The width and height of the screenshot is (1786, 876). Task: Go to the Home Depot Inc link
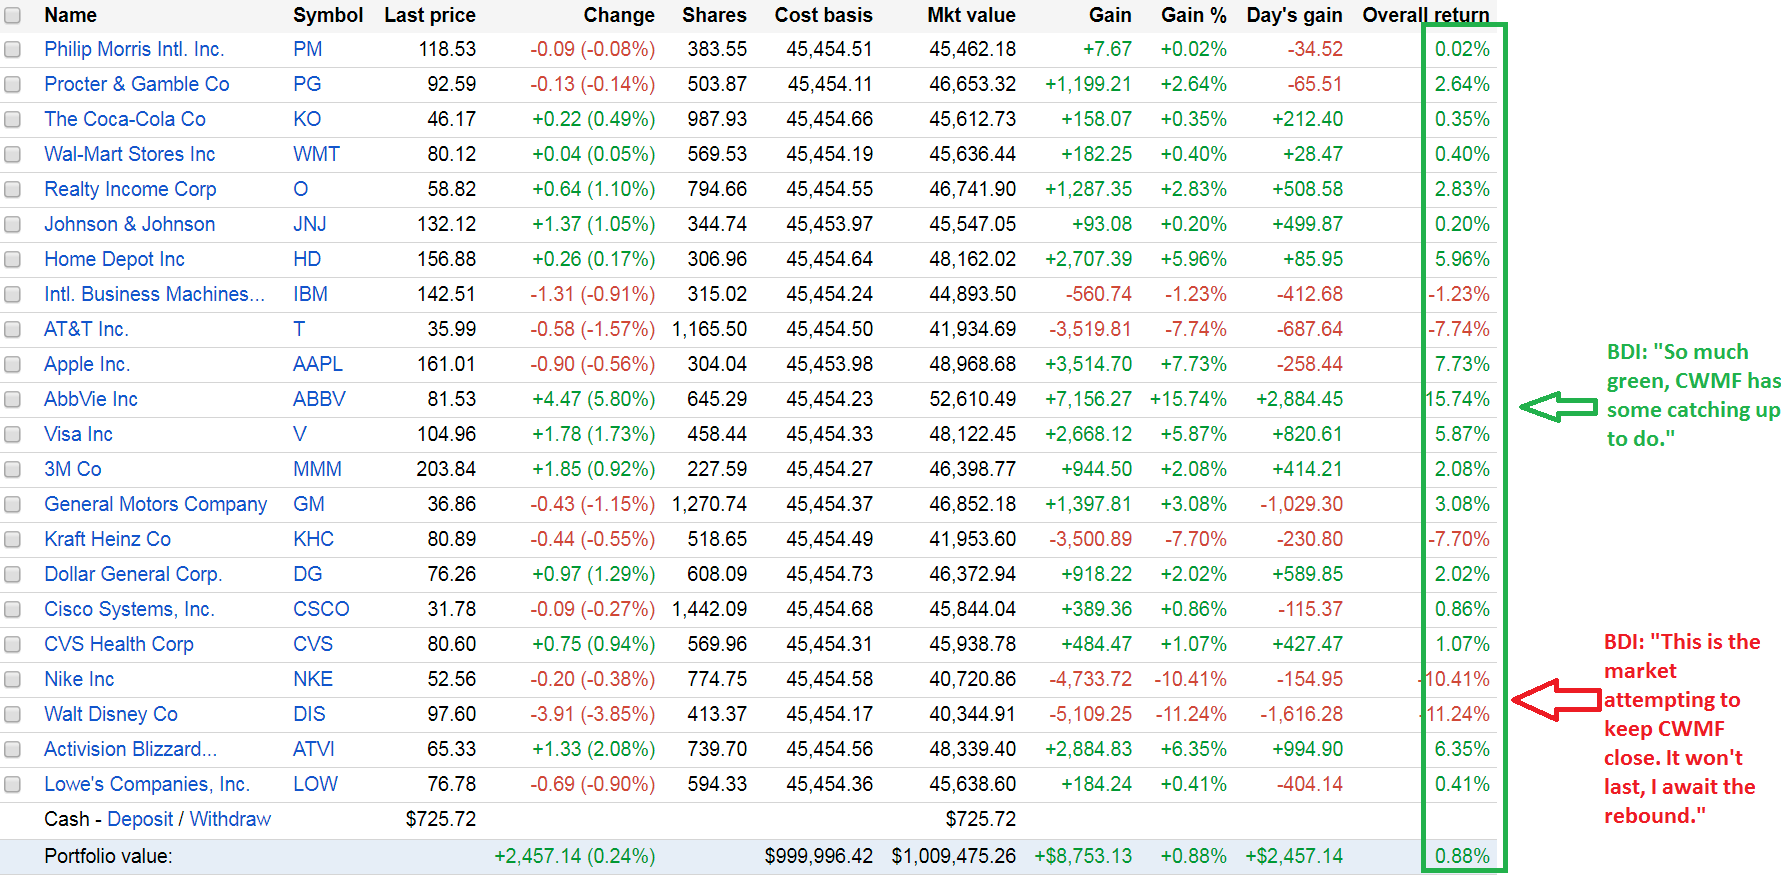coord(114,259)
